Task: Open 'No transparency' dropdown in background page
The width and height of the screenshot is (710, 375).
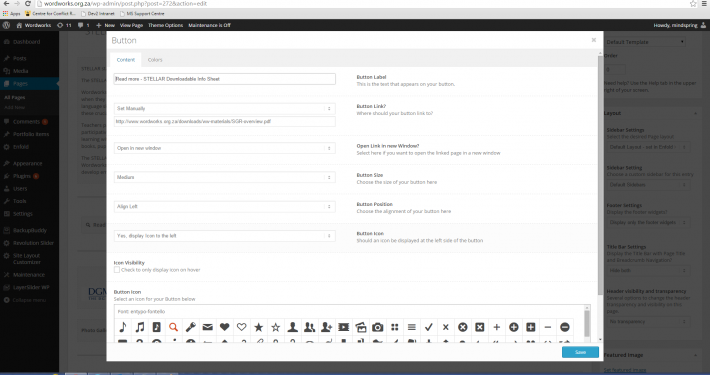Action: pos(648,322)
